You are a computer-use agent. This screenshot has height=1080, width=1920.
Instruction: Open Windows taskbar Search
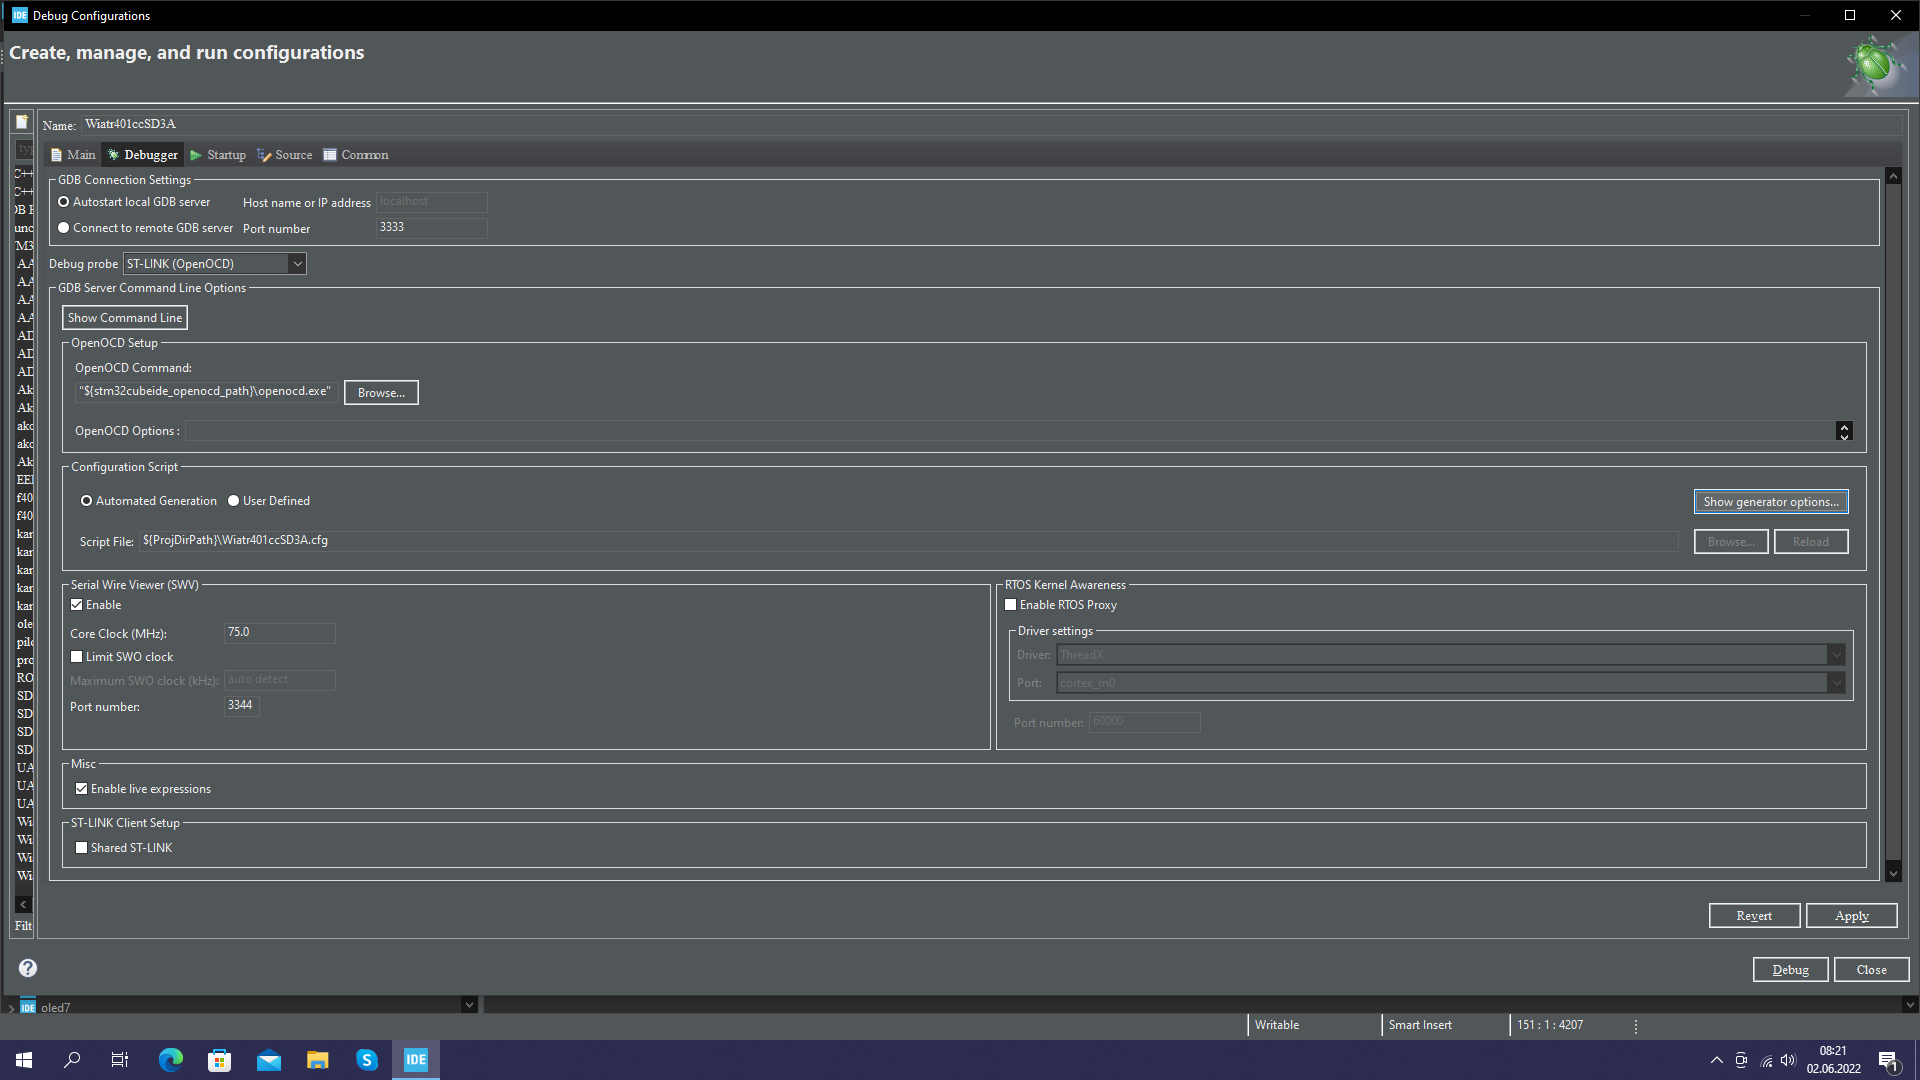(x=72, y=1060)
